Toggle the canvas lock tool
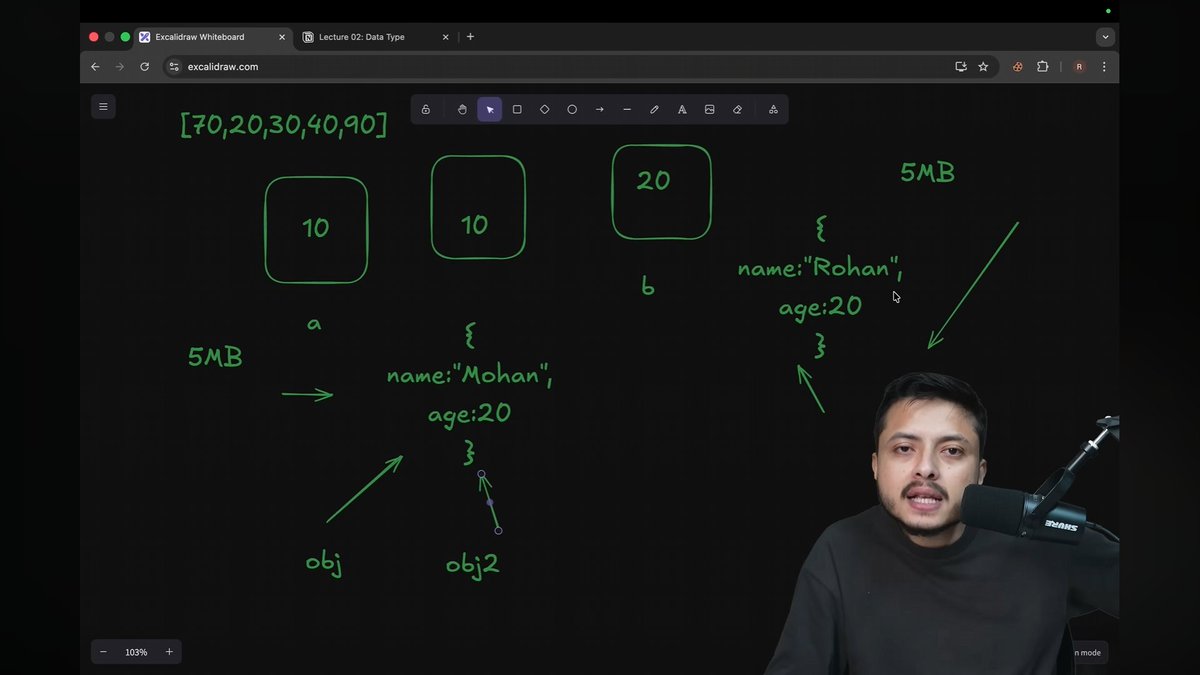 click(x=426, y=109)
